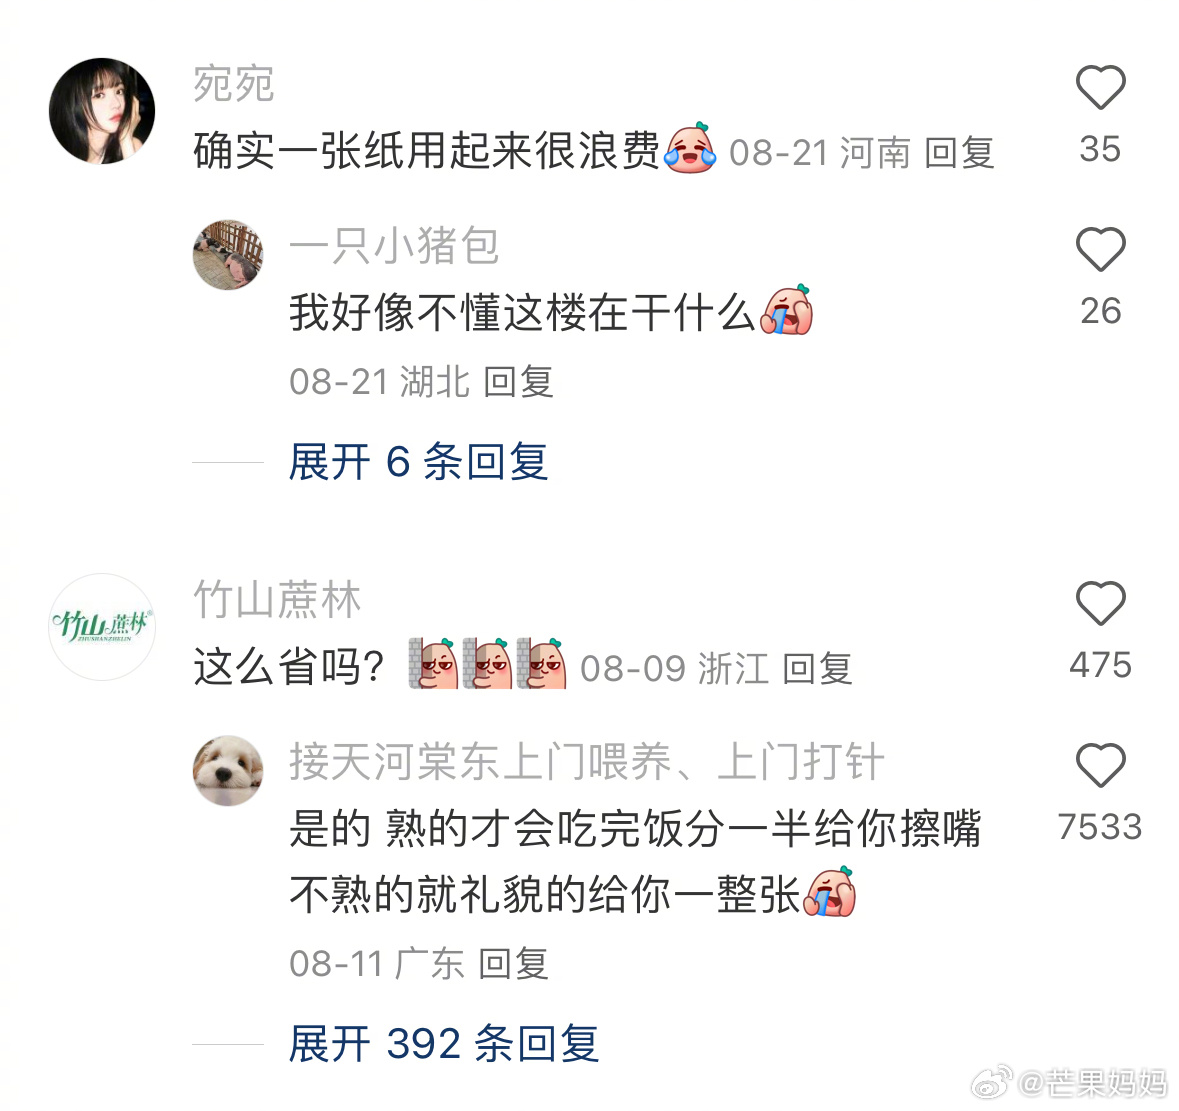1179x1111 pixels.
Task: Open username 一只小猪包
Action: coord(394,245)
